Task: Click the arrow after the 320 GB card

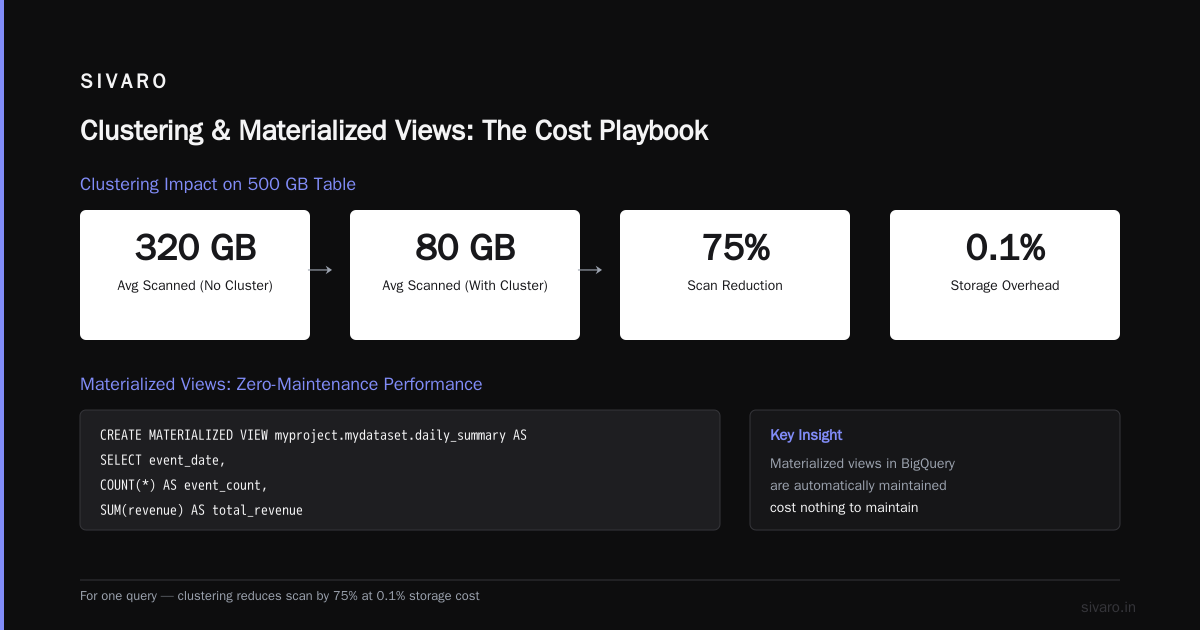Action: pos(320,270)
